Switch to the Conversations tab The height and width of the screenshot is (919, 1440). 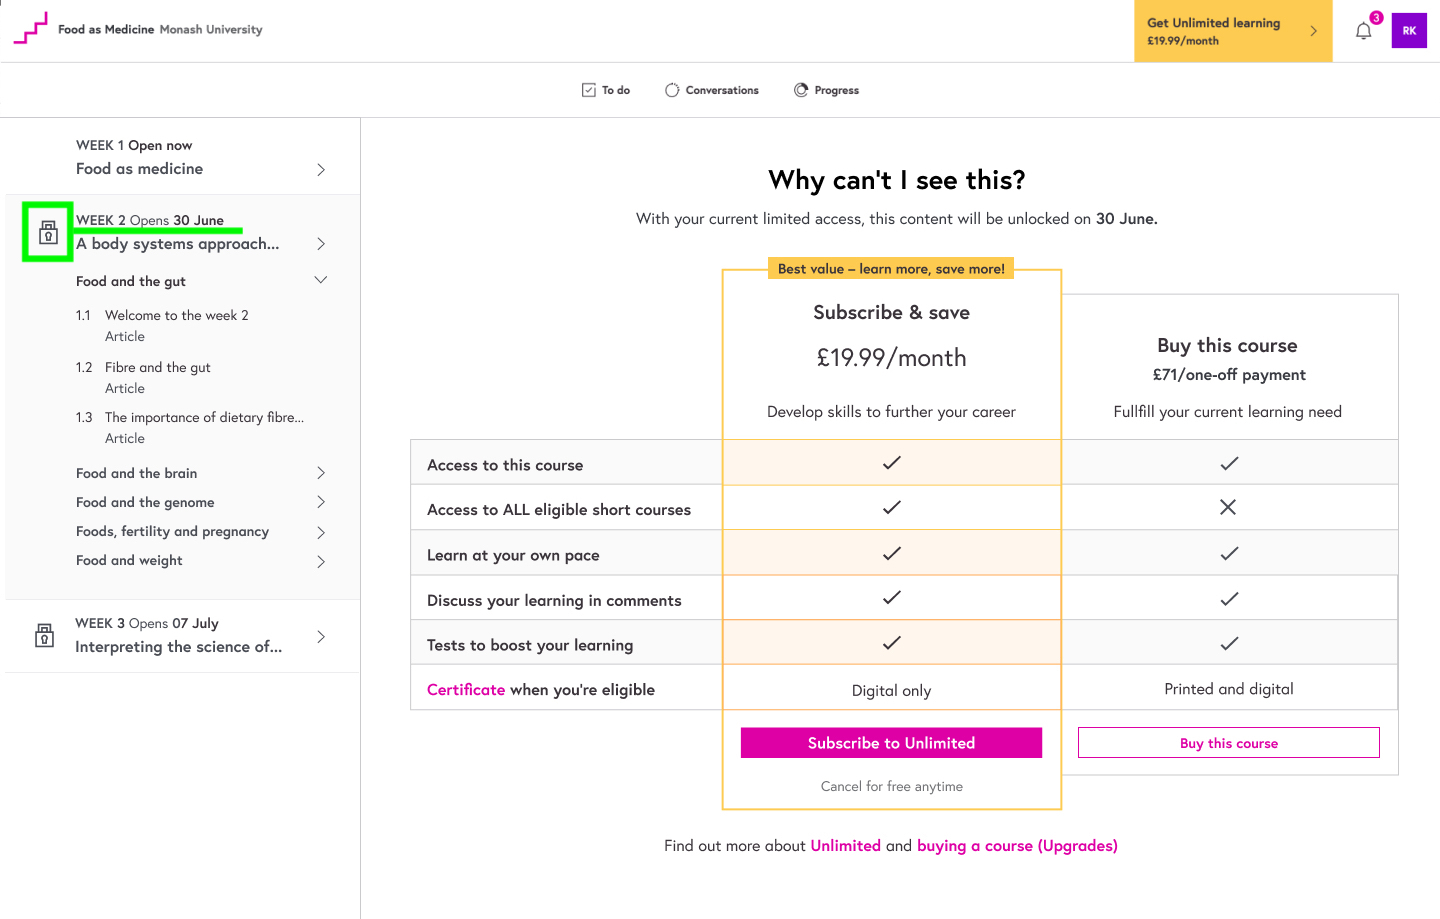click(x=722, y=90)
